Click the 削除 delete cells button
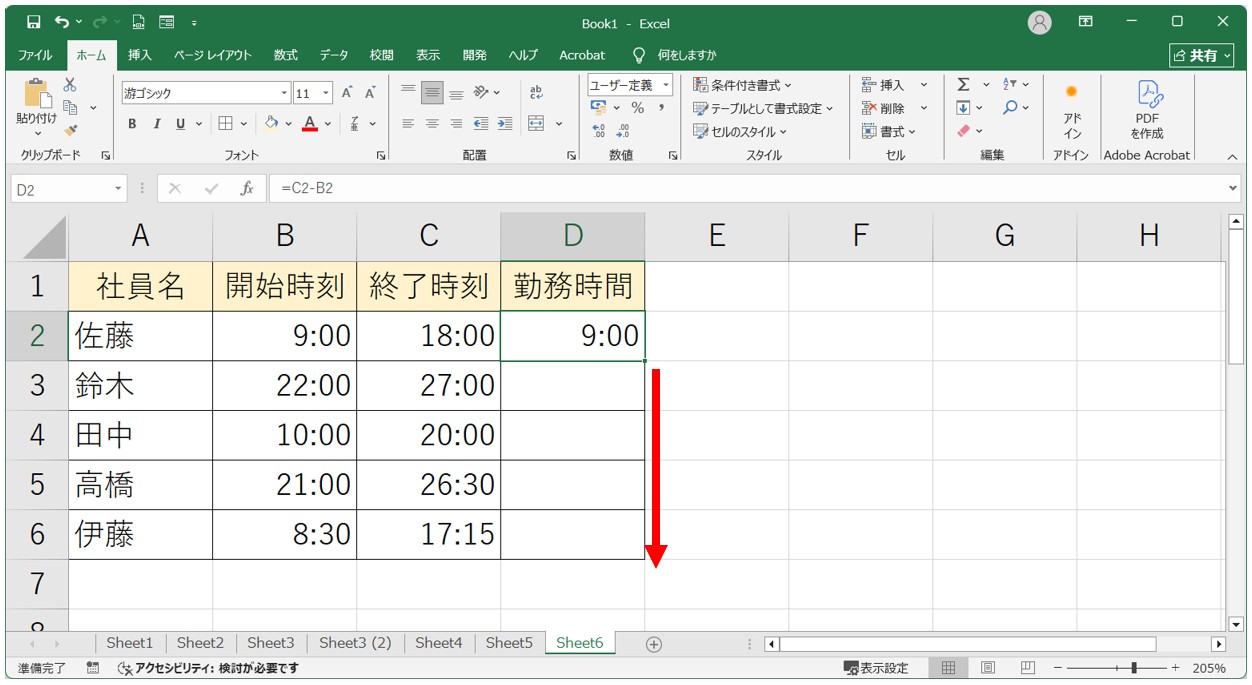Screen dimensions: 1252x685 click(884, 108)
